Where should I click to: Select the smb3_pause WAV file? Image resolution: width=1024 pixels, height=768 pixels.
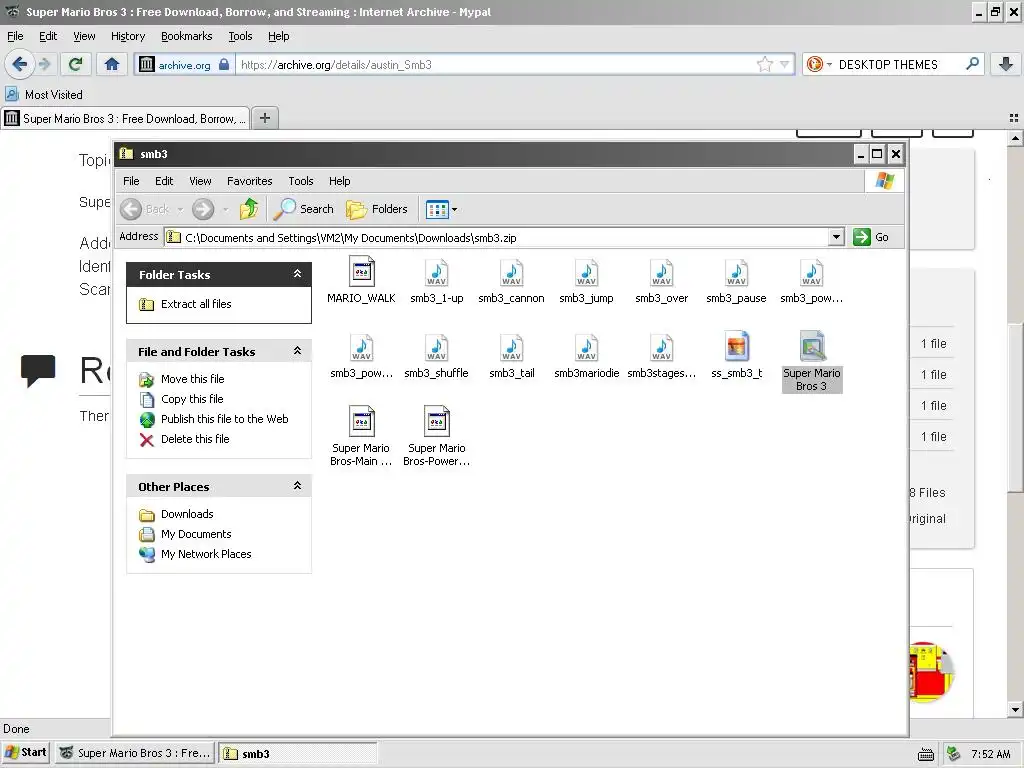tap(736, 281)
